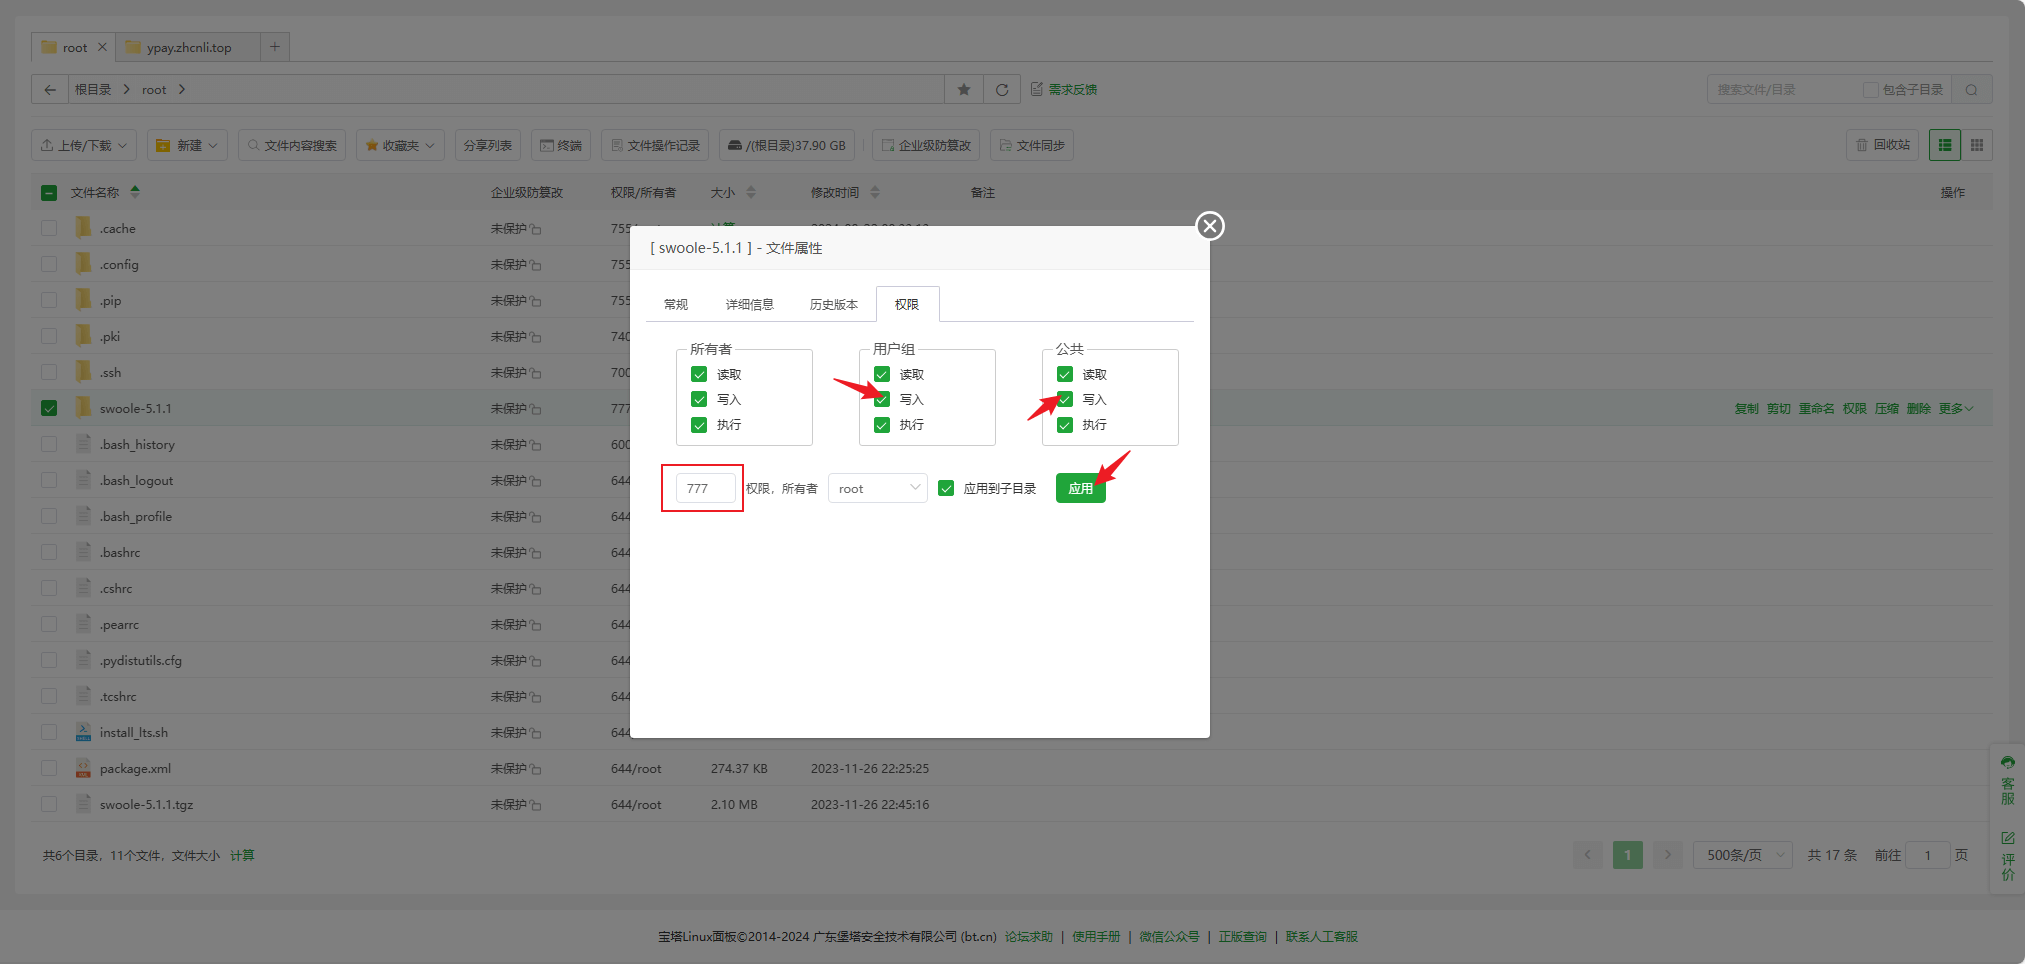
Task: Click the install_lts.sh script file icon
Action: click(x=84, y=732)
